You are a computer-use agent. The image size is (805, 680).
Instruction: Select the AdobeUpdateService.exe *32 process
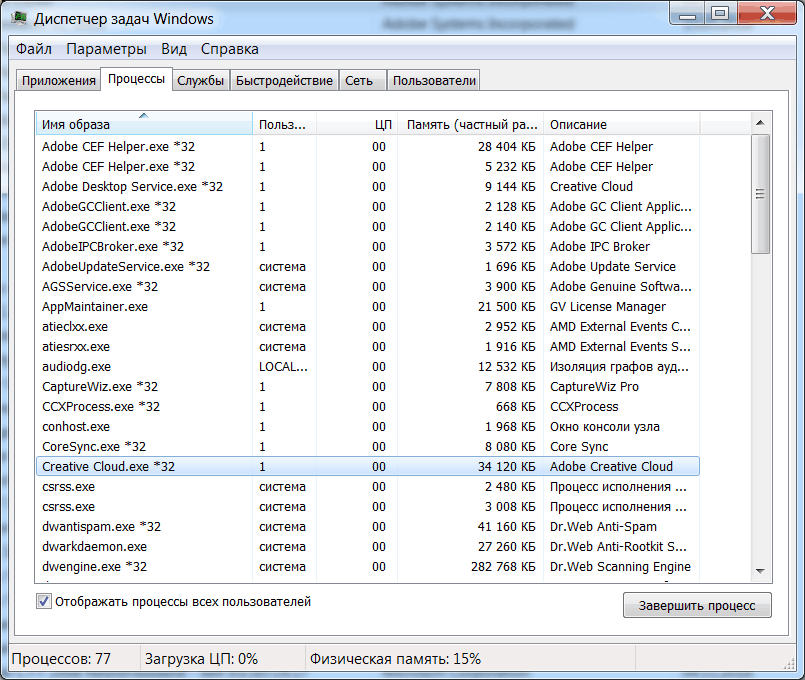pos(368,266)
